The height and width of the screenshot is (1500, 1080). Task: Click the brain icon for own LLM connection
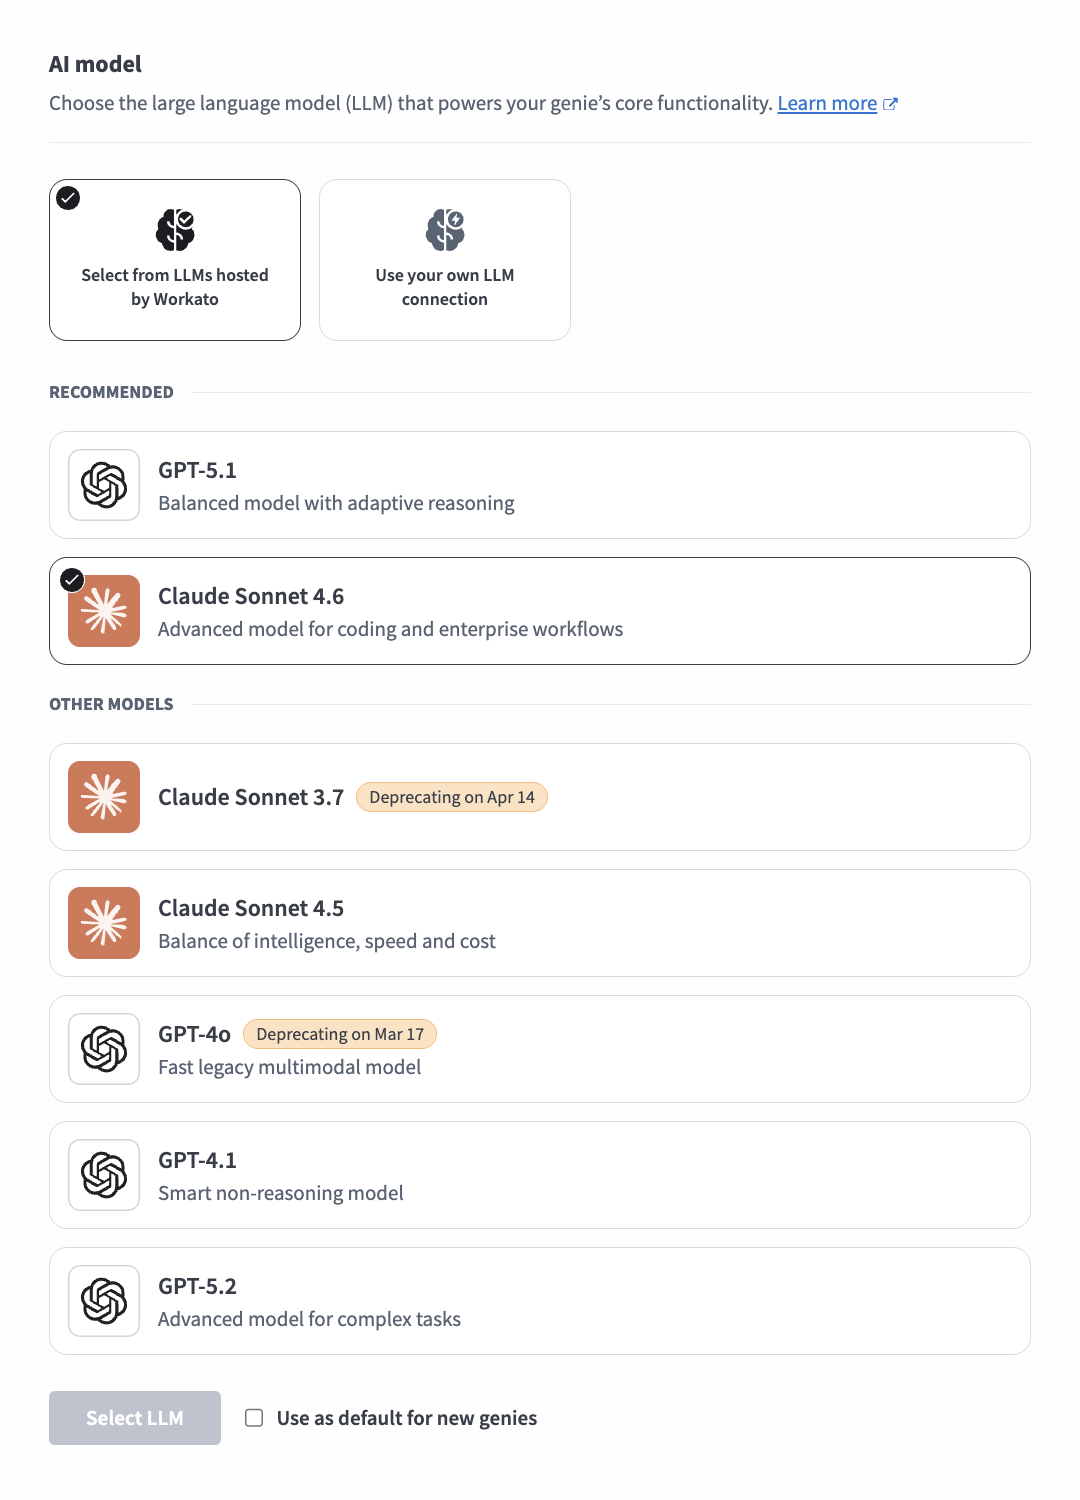[445, 230]
